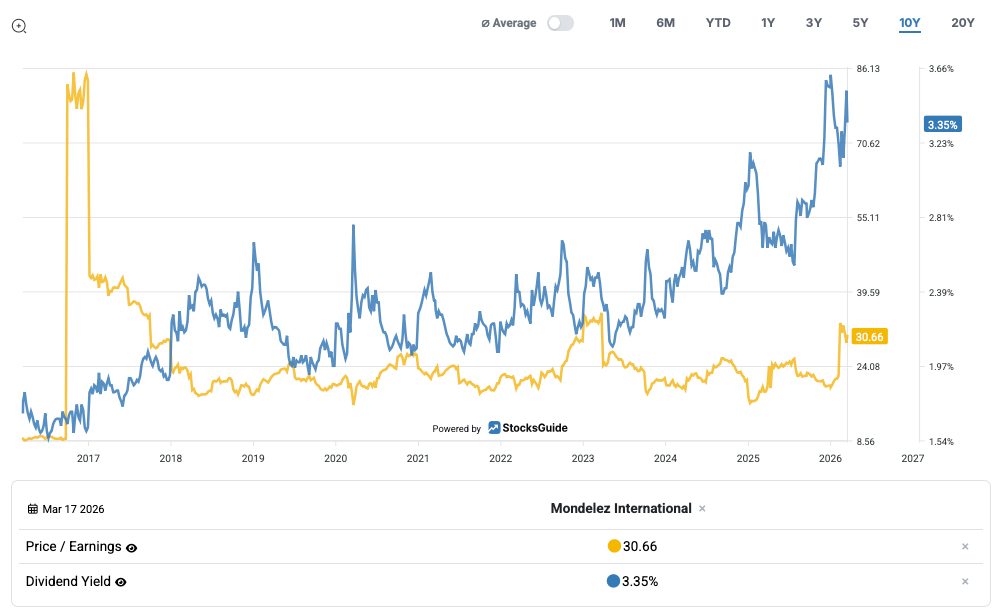
Task: Select the 6M time range
Action: [665, 23]
